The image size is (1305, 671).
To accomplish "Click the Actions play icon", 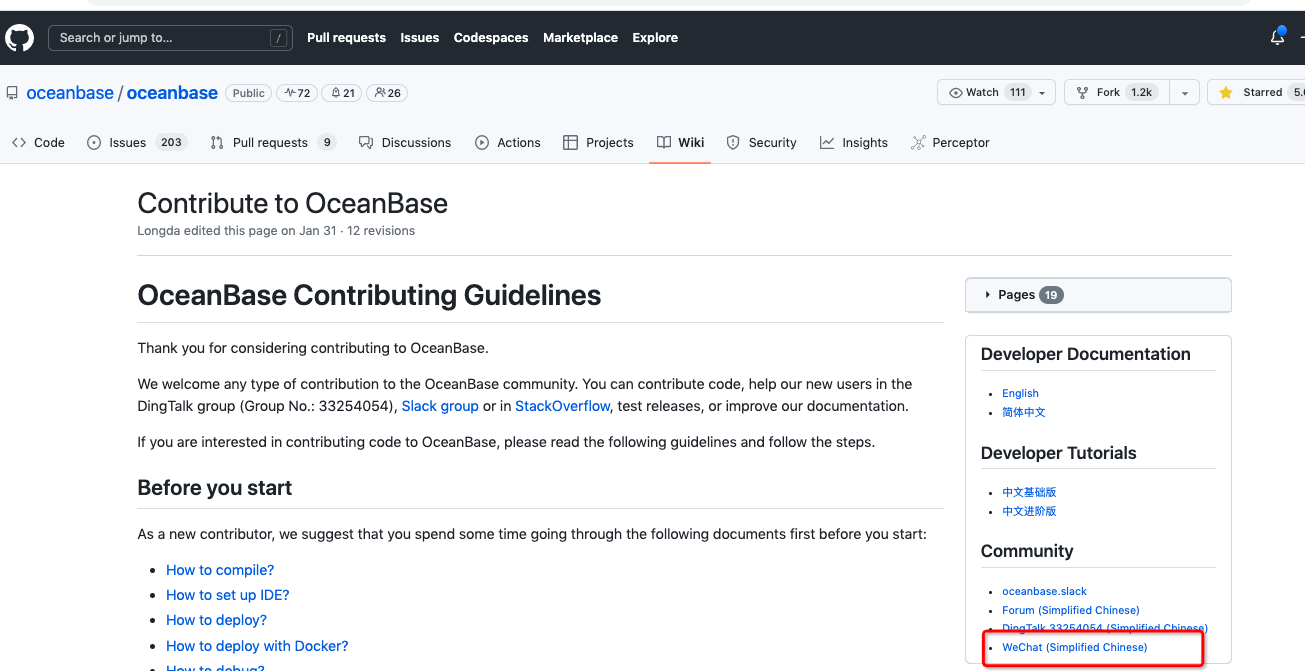I will (482, 143).
